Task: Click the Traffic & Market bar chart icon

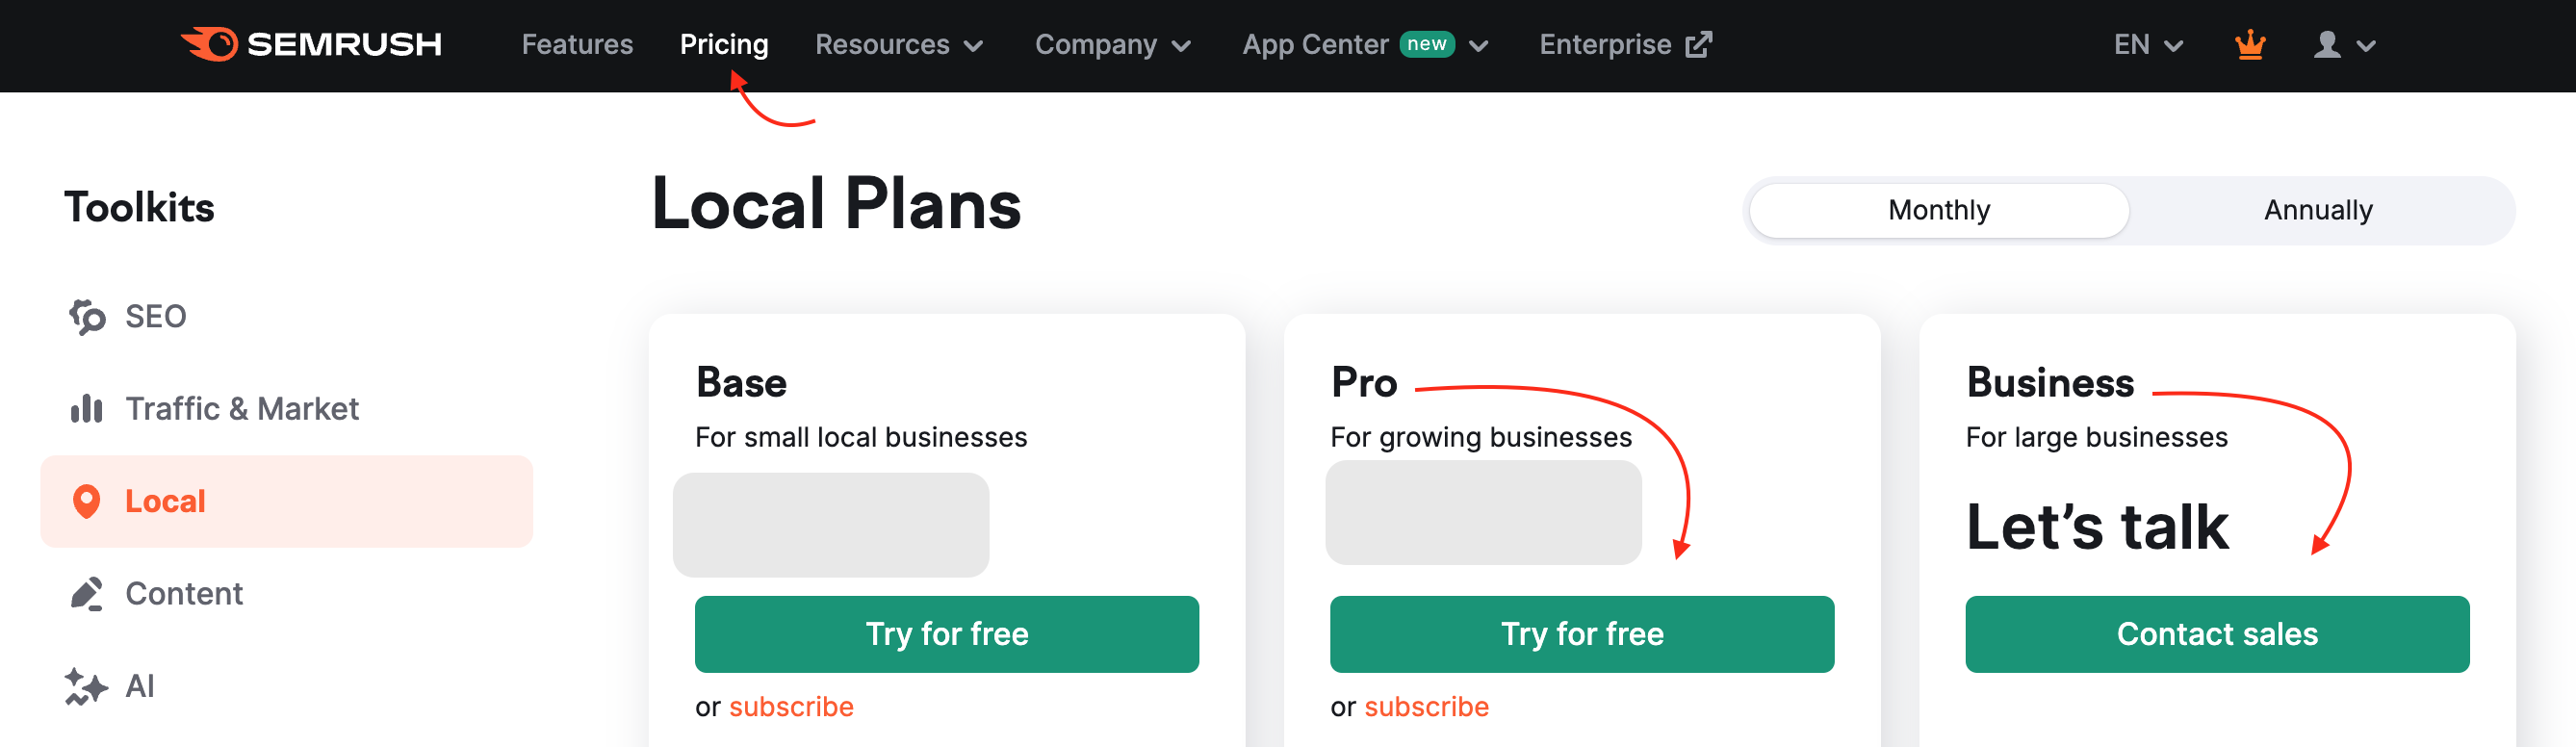Action: (87, 408)
